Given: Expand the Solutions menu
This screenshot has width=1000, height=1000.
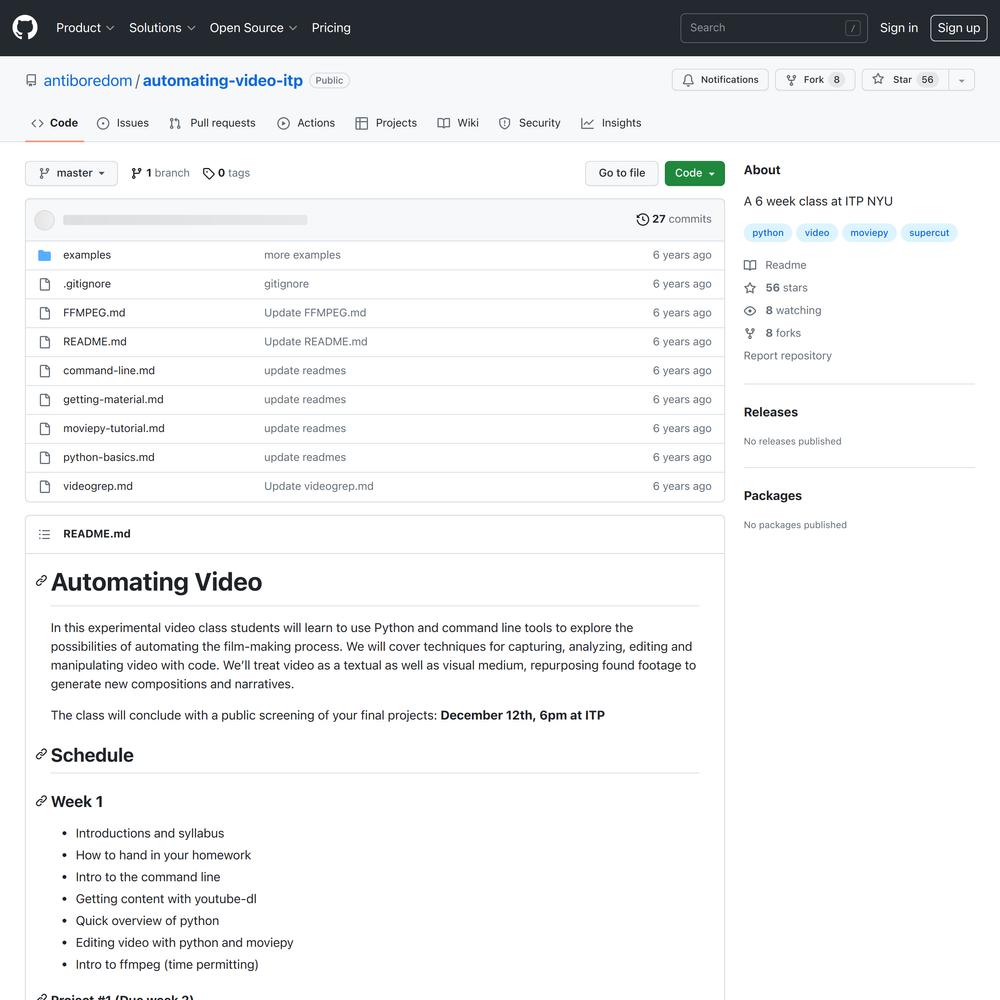Looking at the screenshot, I should coord(161,27).
